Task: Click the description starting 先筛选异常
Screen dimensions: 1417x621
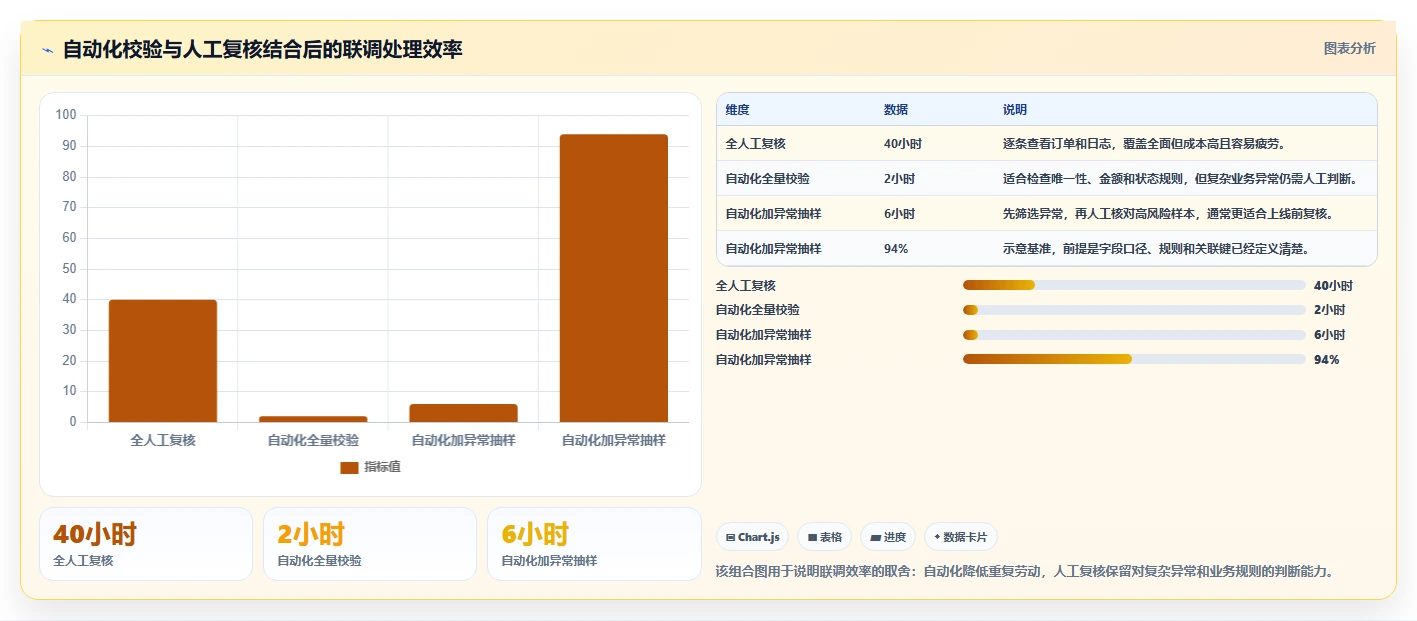Action: (x=1168, y=214)
